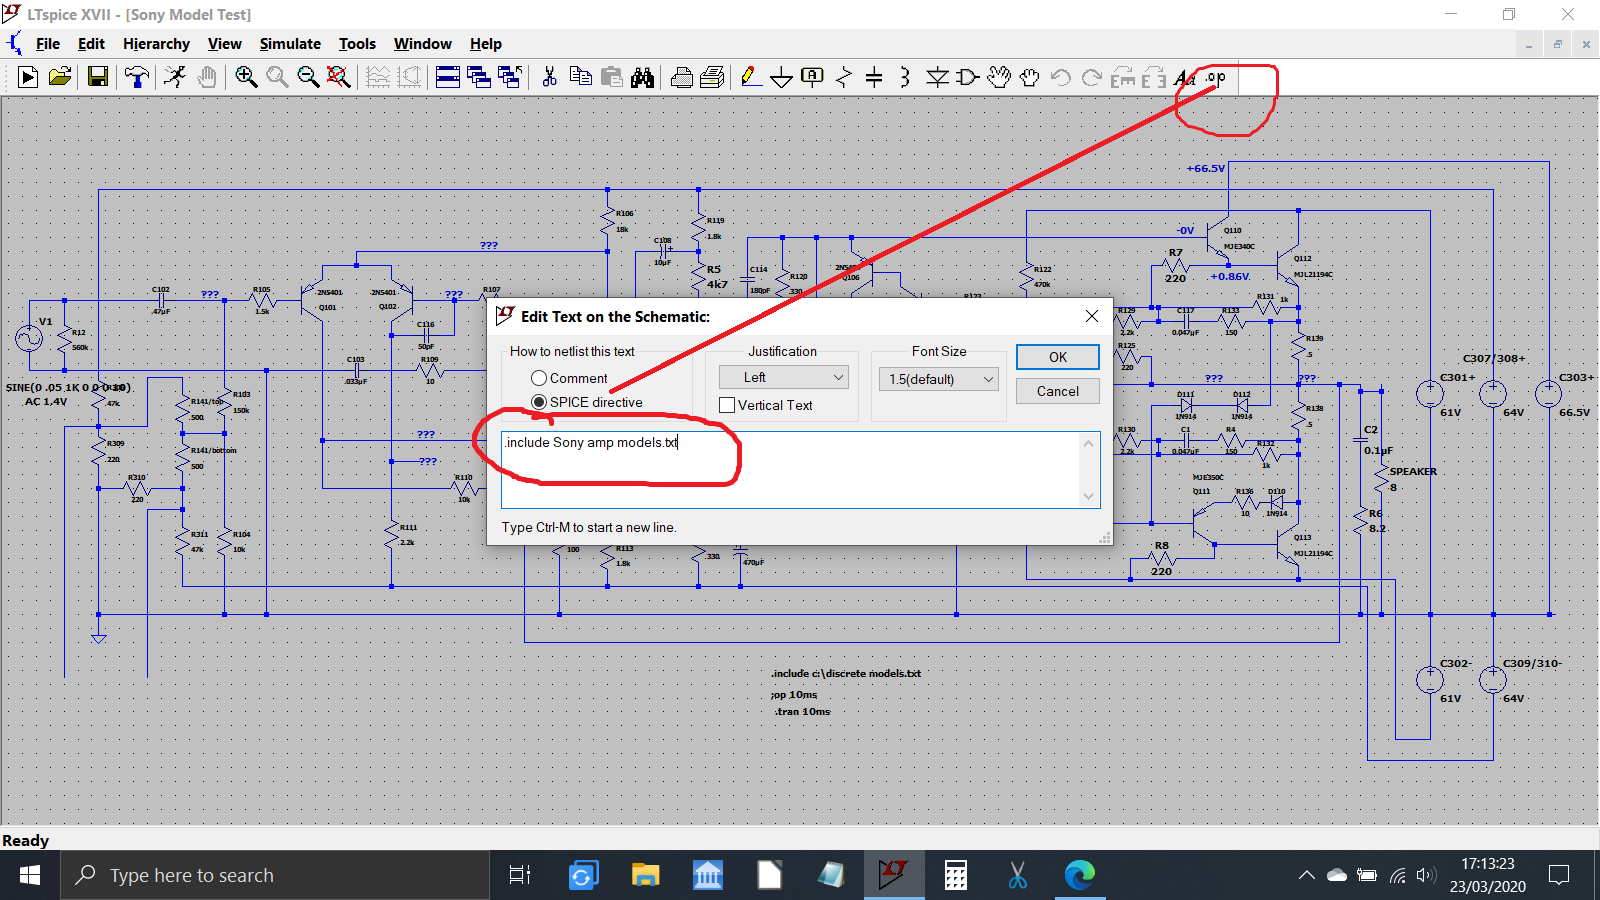This screenshot has width=1600, height=900.
Task: Cascade windows icon in toolbar
Action: pos(479,77)
